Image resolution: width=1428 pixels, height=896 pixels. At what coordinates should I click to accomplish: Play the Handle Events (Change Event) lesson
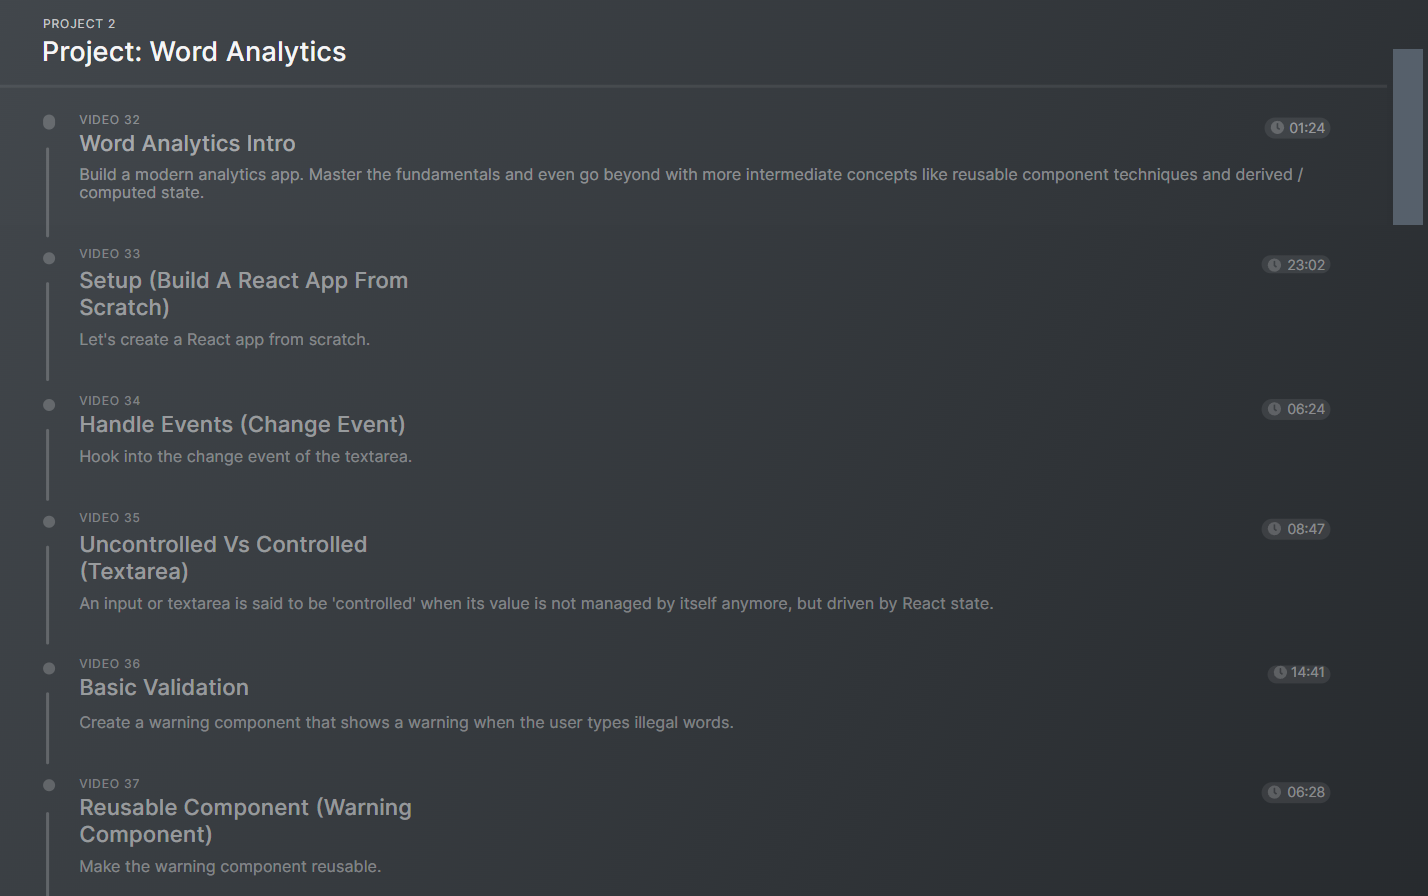[242, 425]
